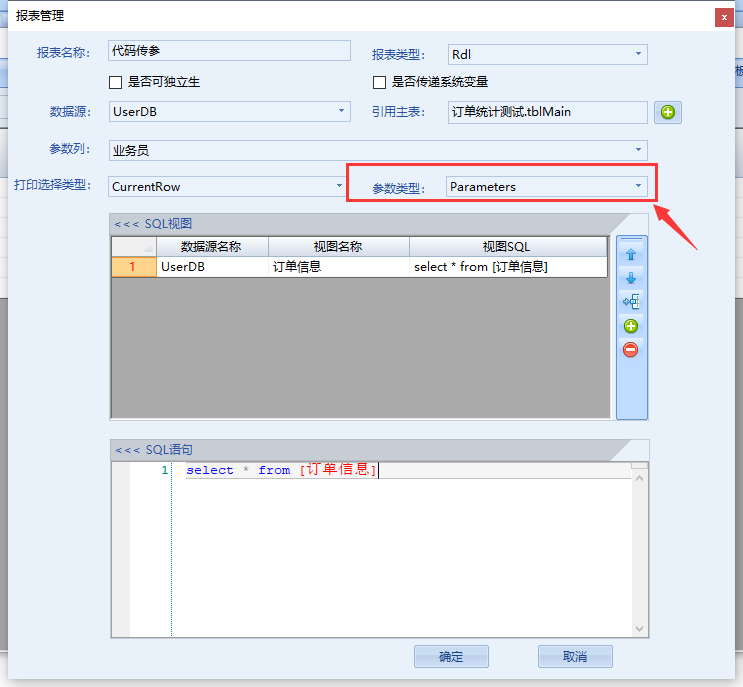Click the 确定 button

point(451,657)
